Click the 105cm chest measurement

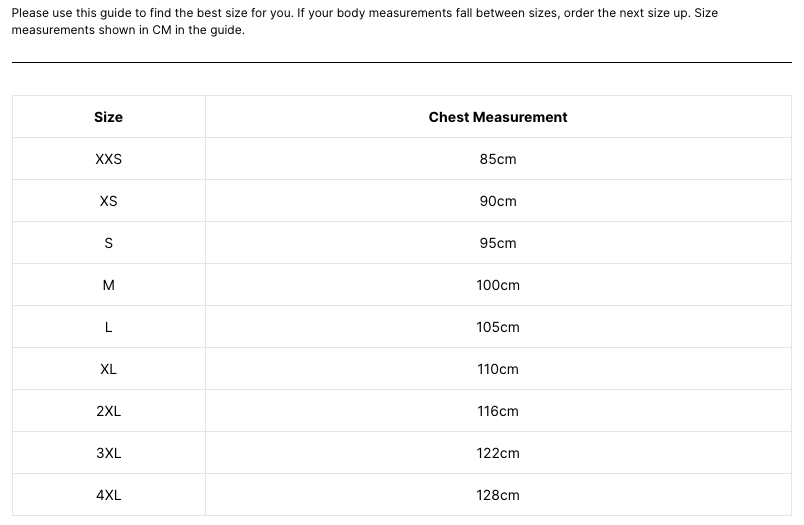point(498,327)
